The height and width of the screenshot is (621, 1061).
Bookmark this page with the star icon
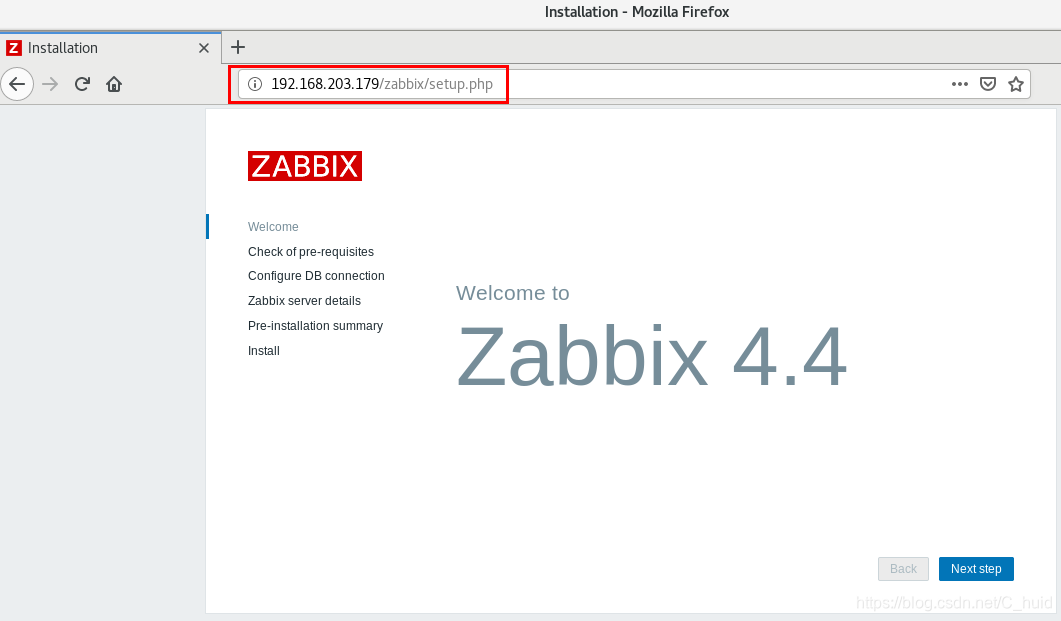click(x=1016, y=84)
